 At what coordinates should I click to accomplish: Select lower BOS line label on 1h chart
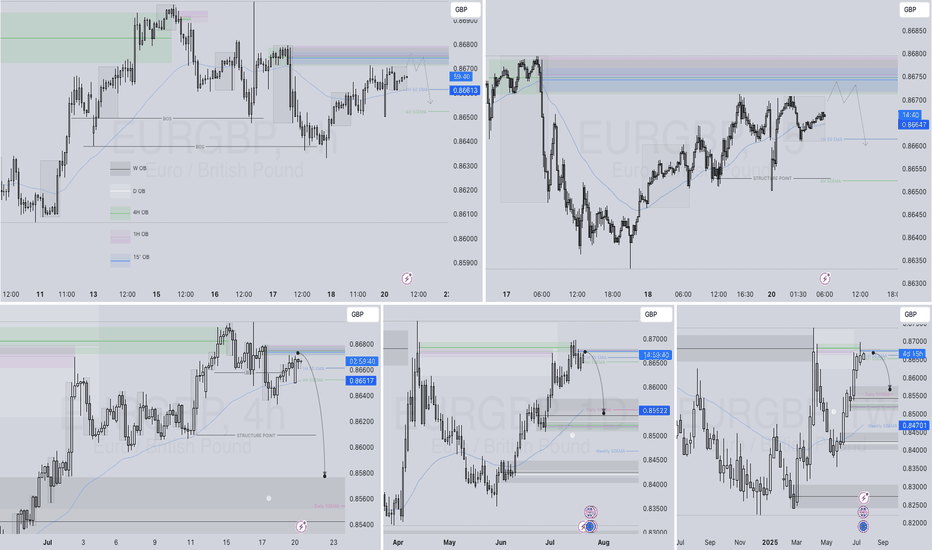pos(200,147)
